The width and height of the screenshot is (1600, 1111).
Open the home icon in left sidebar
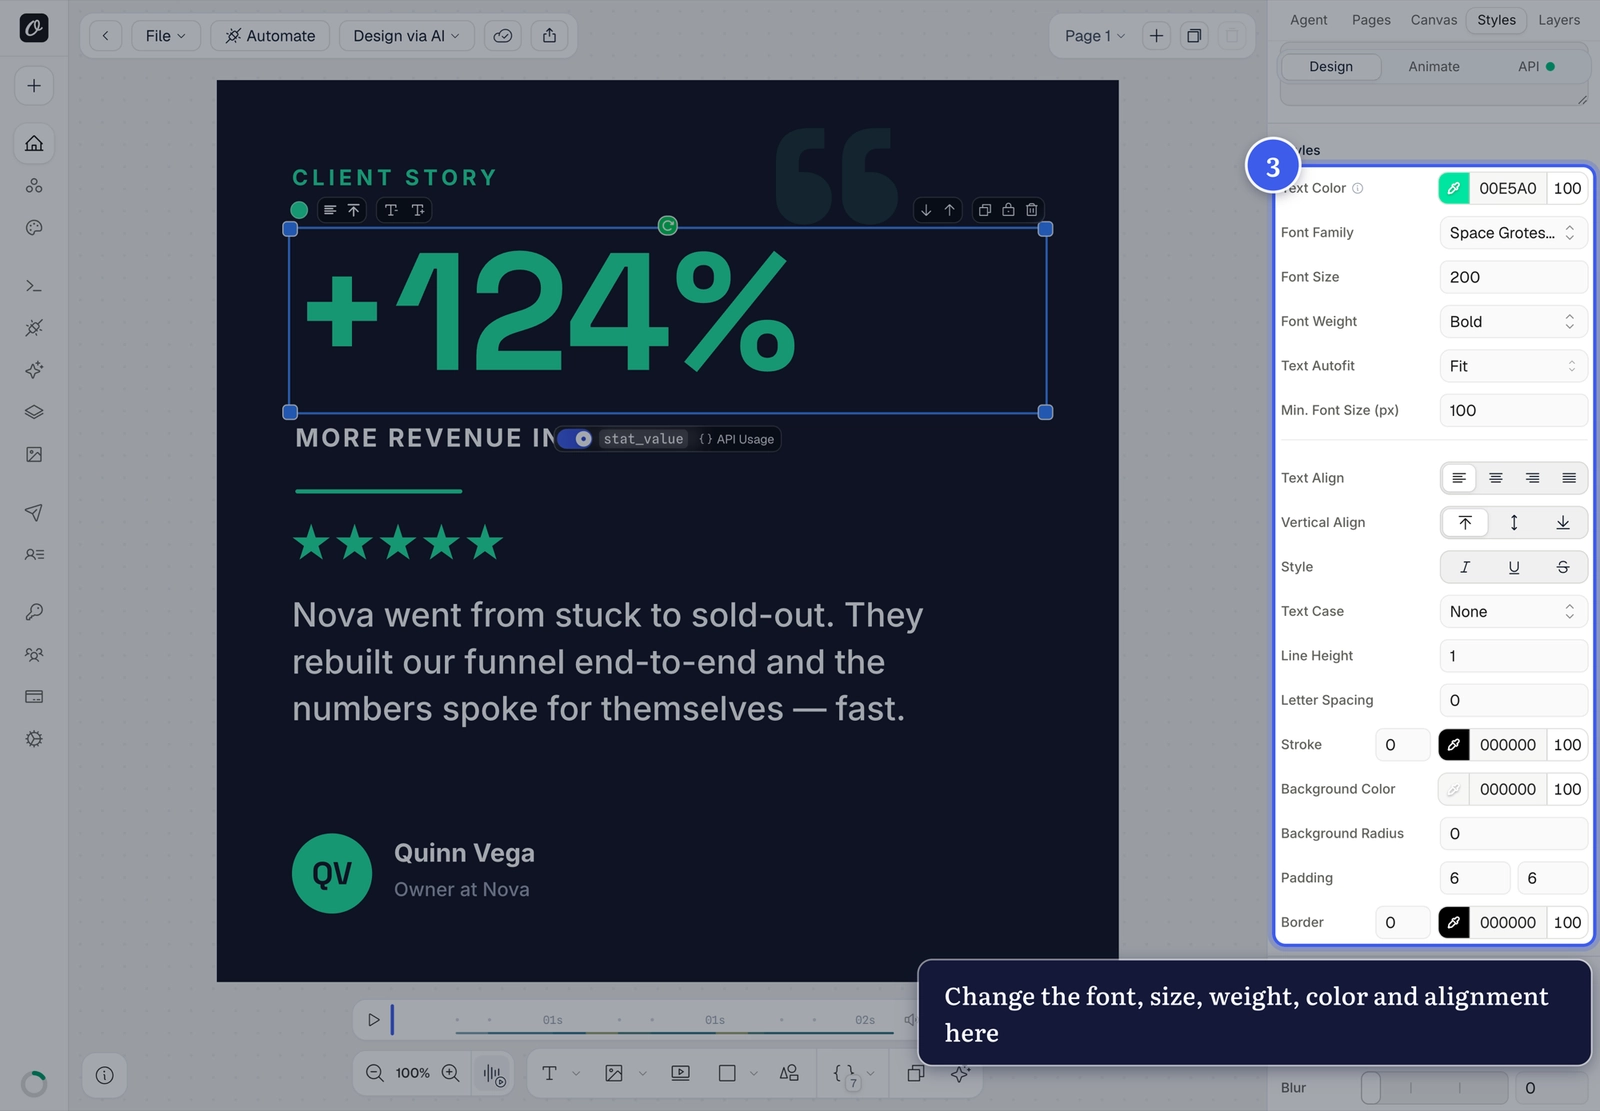(34, 143)
